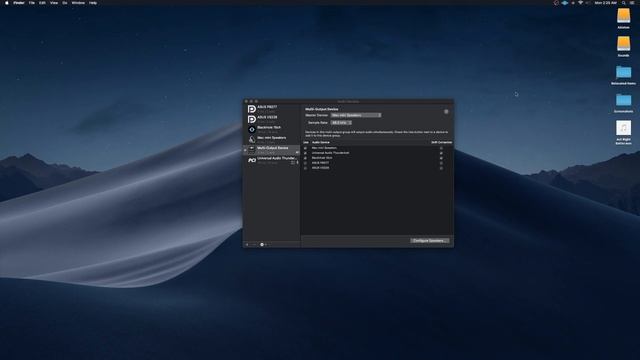Open the Go menu

(64, 3)
